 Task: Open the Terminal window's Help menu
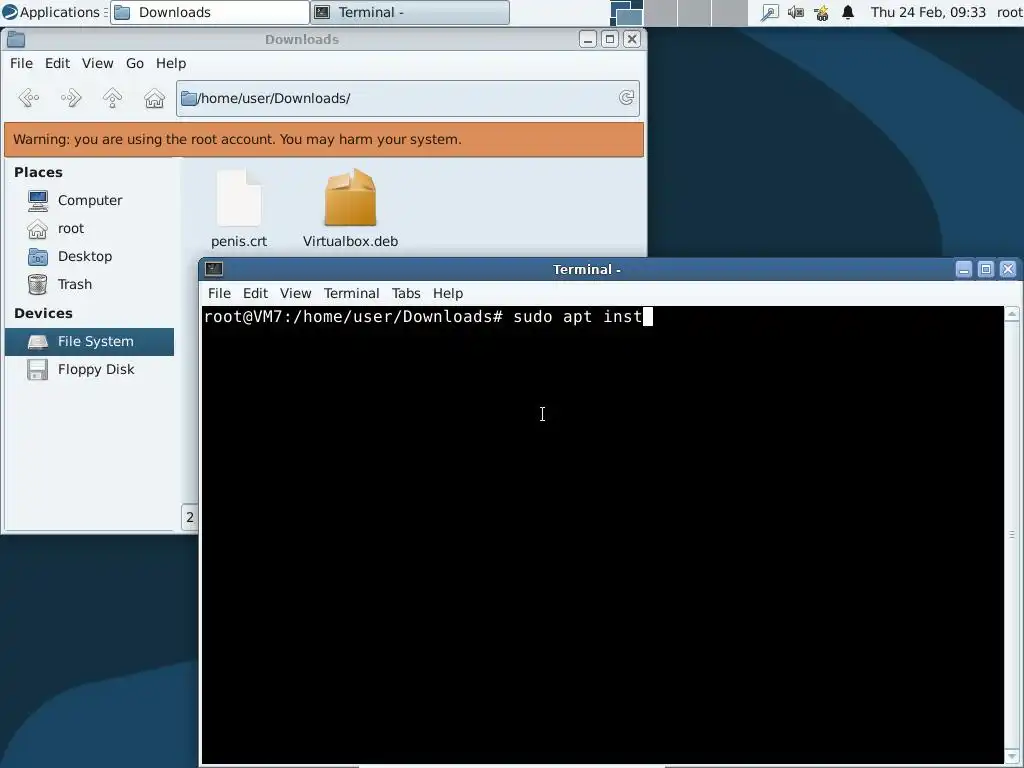pos(447,293)
